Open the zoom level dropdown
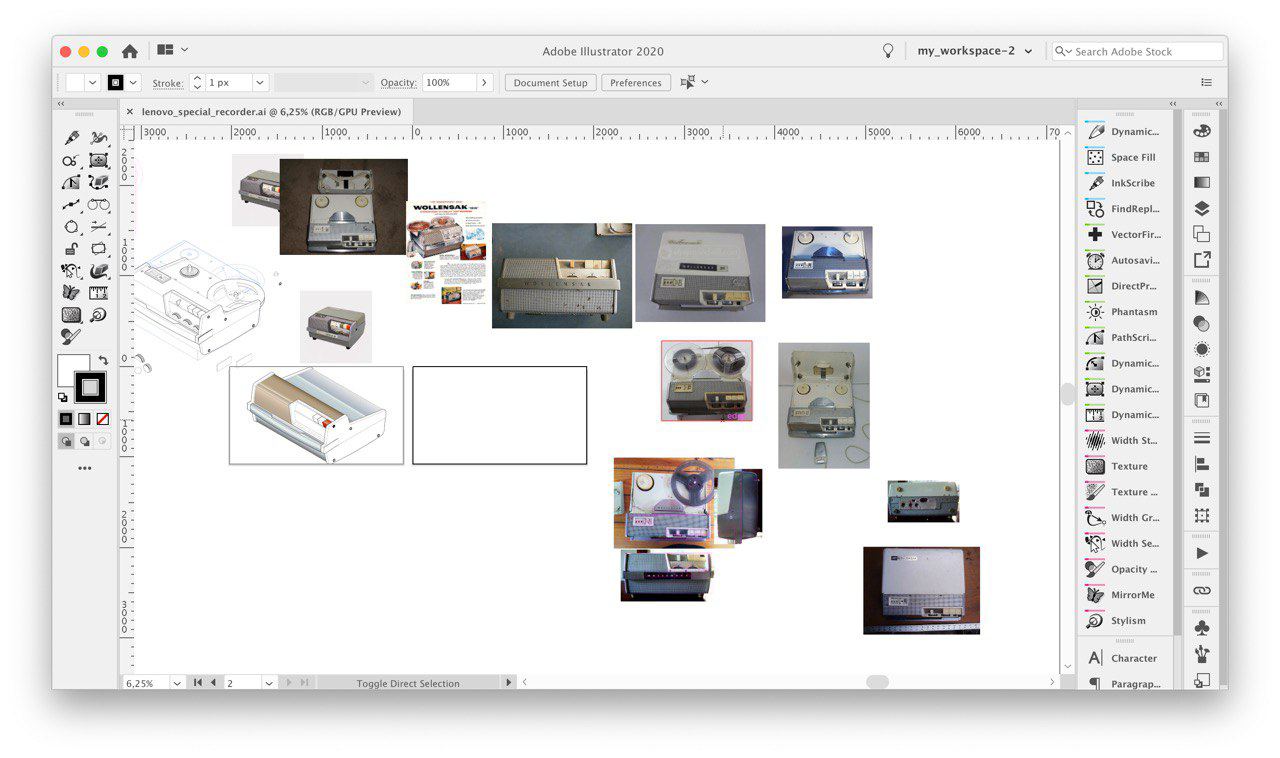1280x758 pixels. click(177, 683)
